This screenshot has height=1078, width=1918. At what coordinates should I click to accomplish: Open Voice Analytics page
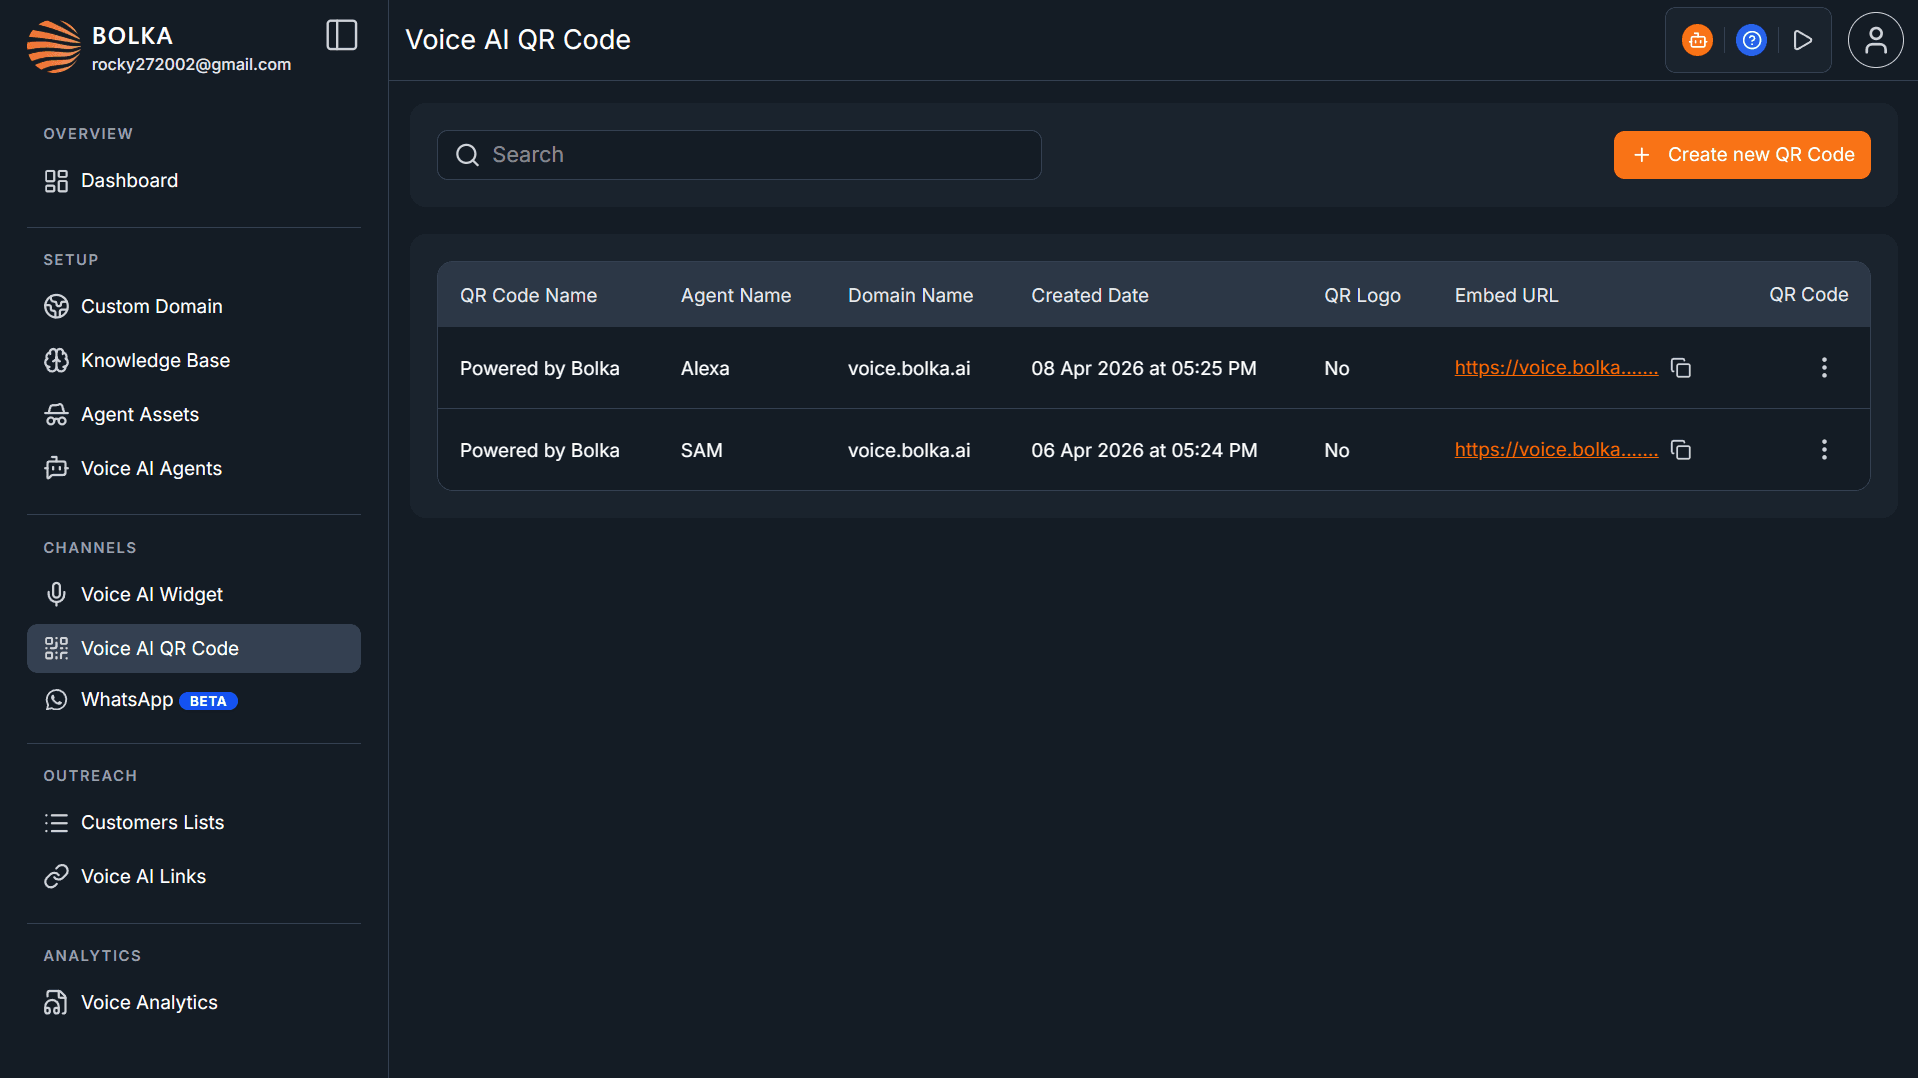click(194, 1003)
